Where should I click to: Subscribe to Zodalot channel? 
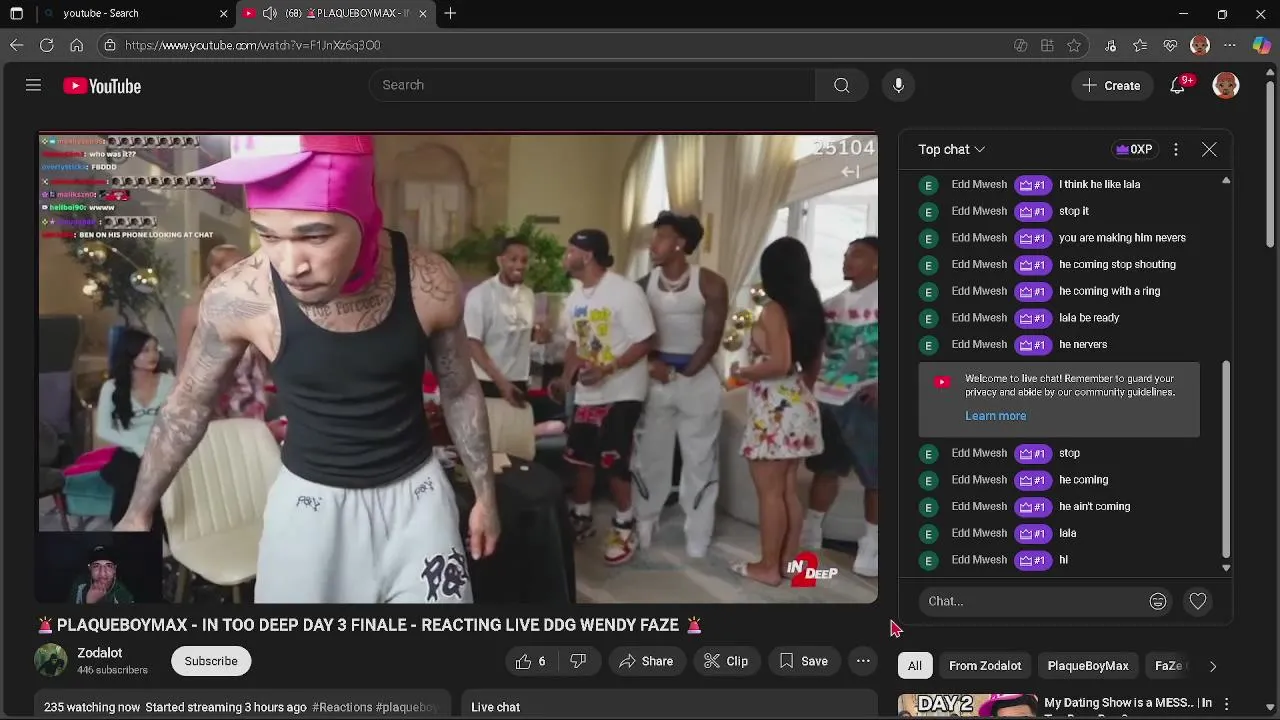211,661
